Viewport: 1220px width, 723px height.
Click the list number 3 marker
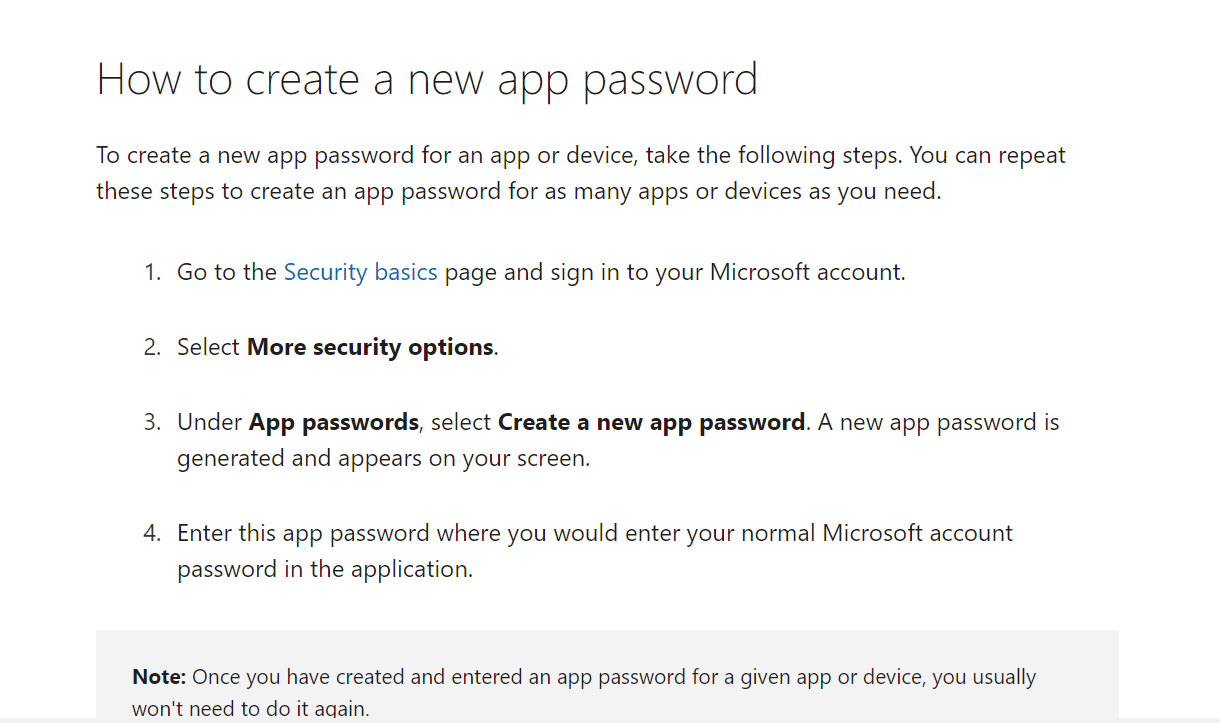click(151, 422)
